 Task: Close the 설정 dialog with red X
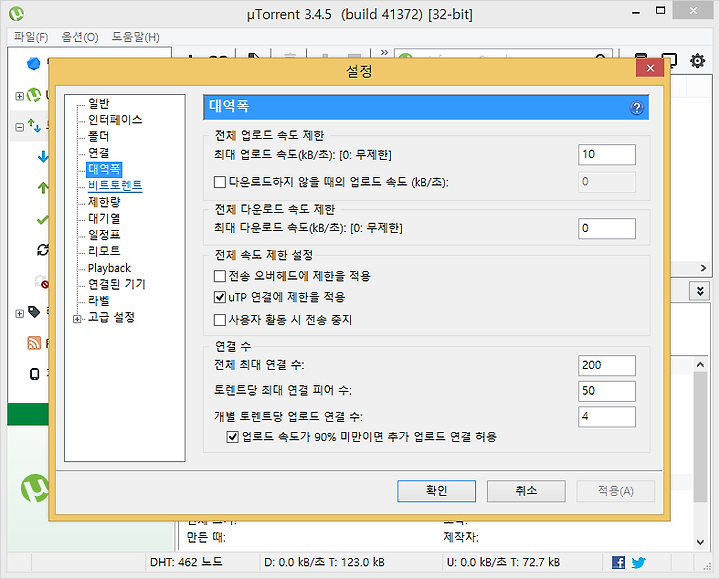click(x=650, y=68)
